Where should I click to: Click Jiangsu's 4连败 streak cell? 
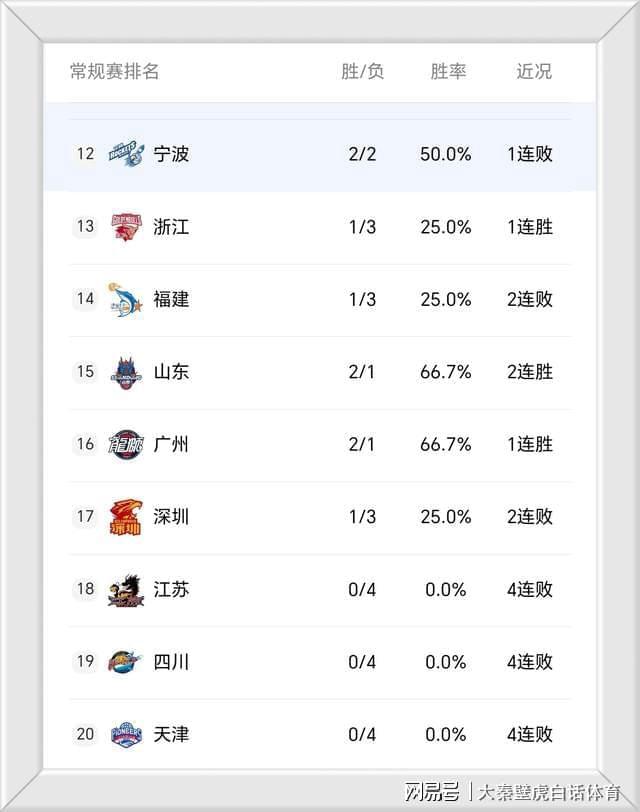point(529,589)
